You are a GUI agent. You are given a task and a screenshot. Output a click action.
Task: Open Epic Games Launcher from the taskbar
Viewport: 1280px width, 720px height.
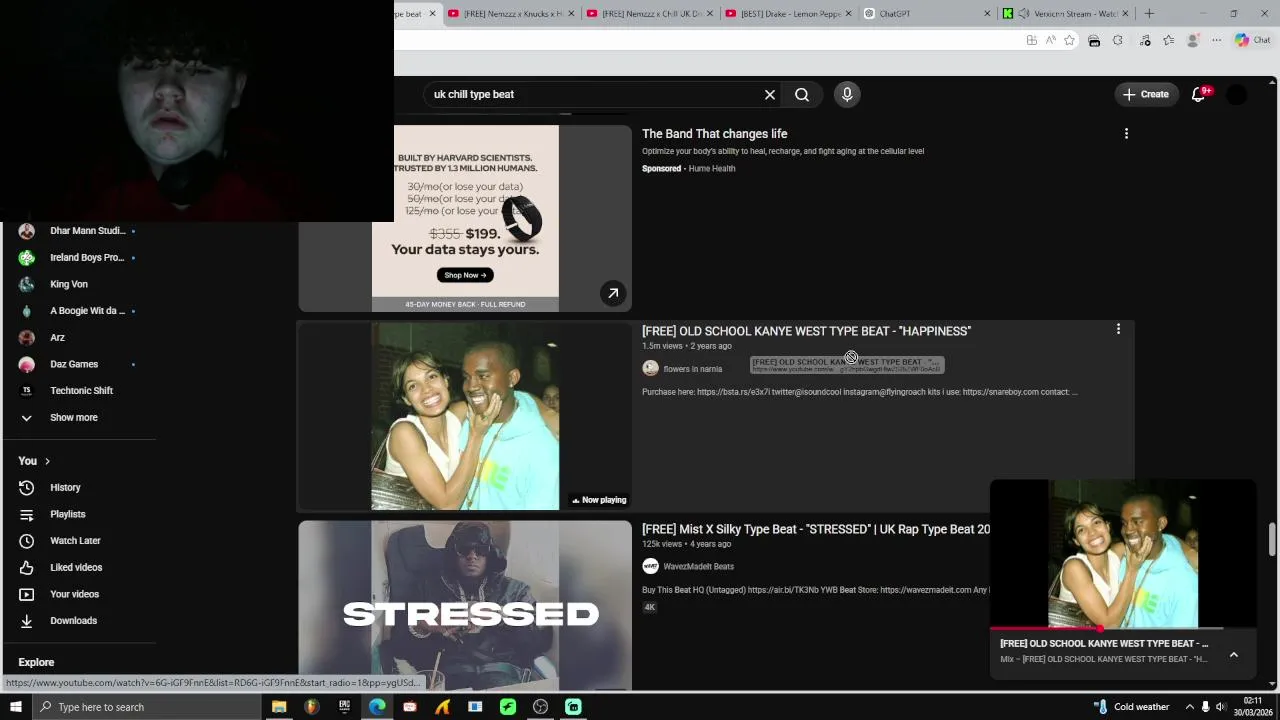(344, 707)
